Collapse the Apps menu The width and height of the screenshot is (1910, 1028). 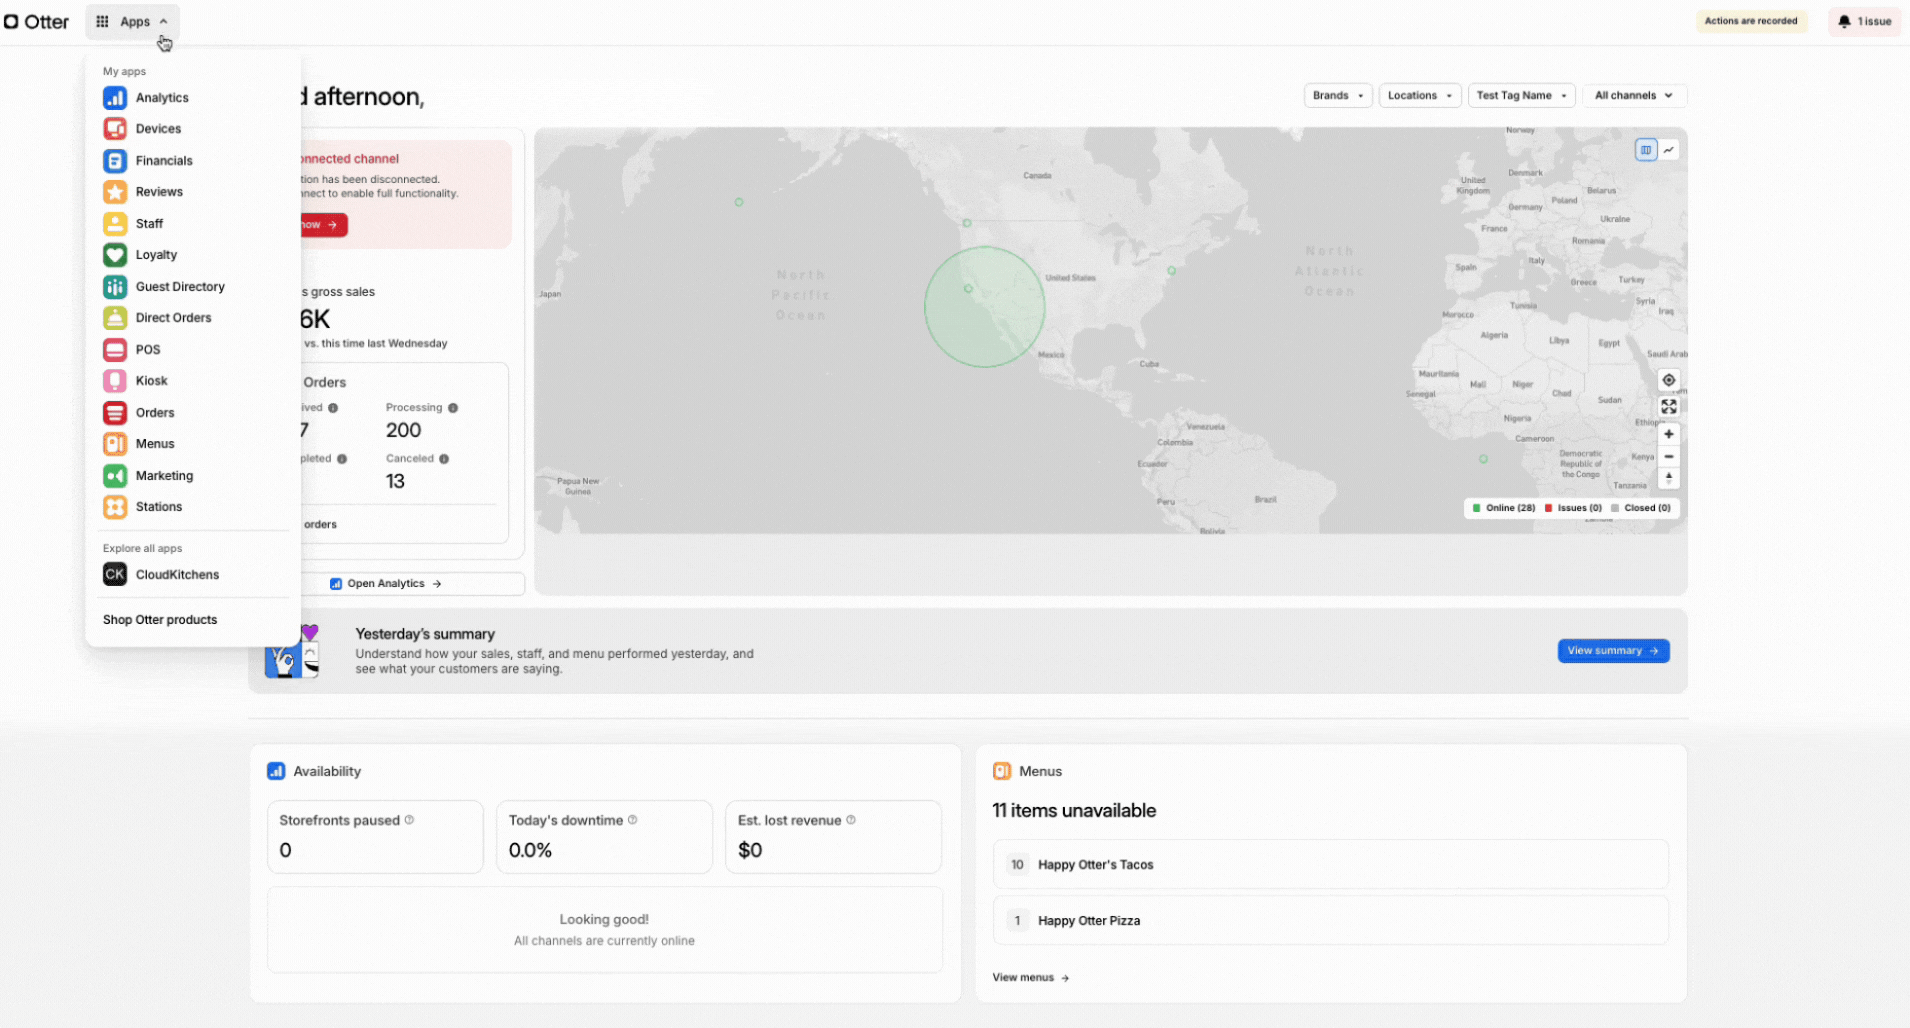132,22
